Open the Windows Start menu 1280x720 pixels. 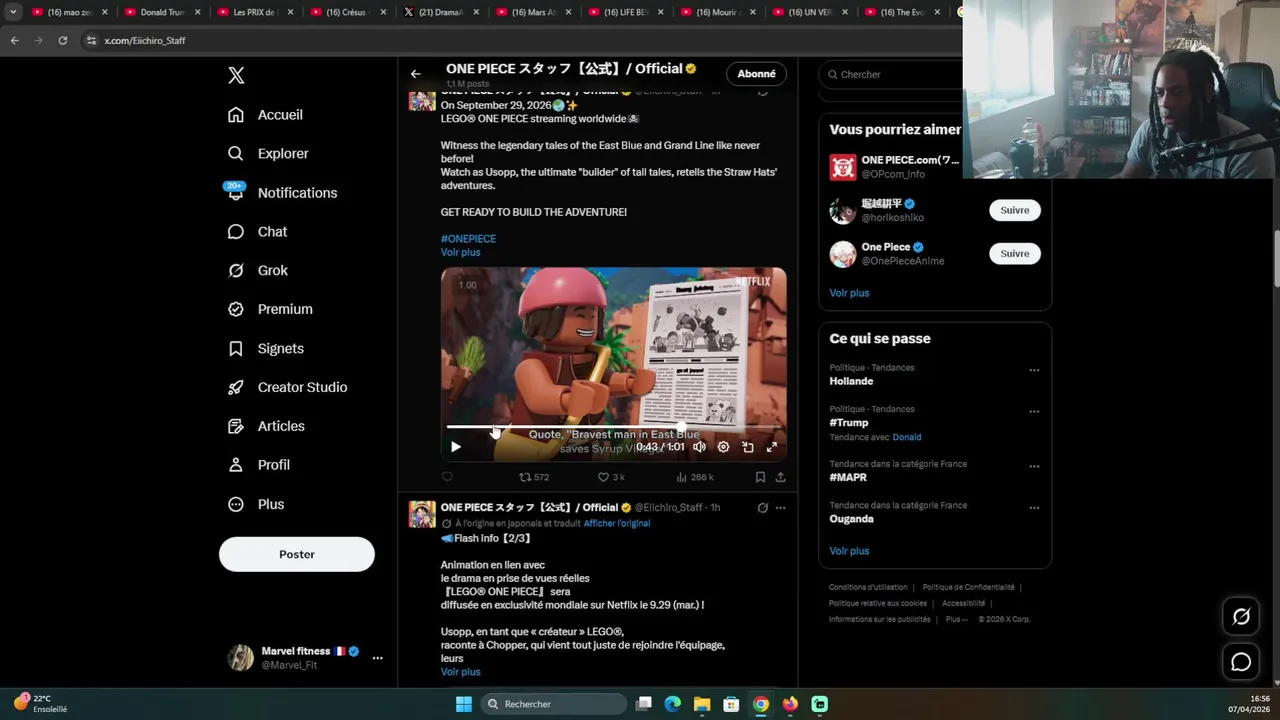coord(464,704)
